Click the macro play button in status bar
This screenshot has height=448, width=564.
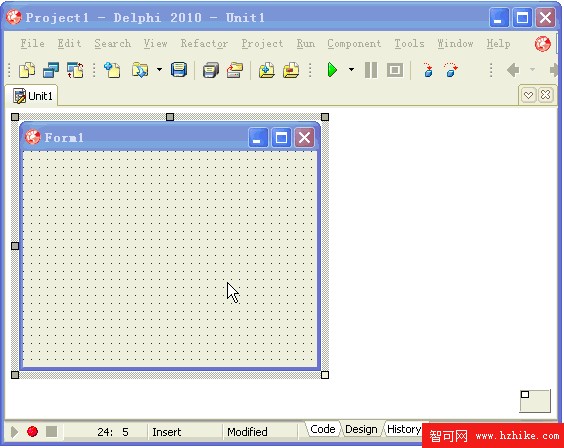14,431
